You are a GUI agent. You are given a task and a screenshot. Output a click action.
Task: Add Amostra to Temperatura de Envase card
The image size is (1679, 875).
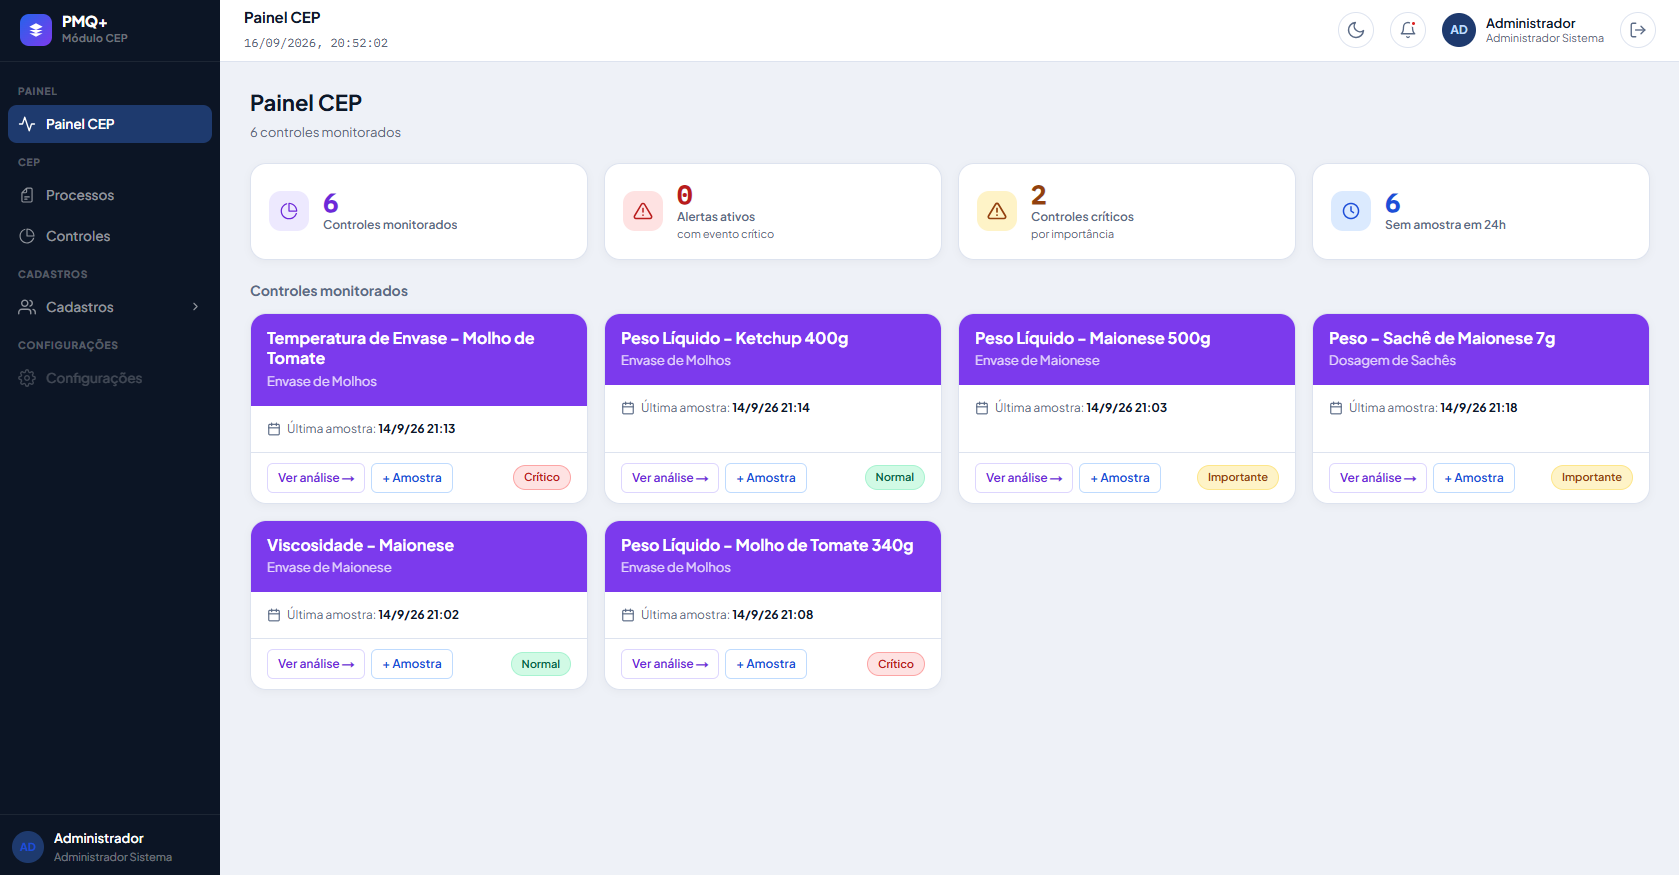coord(412,478)
